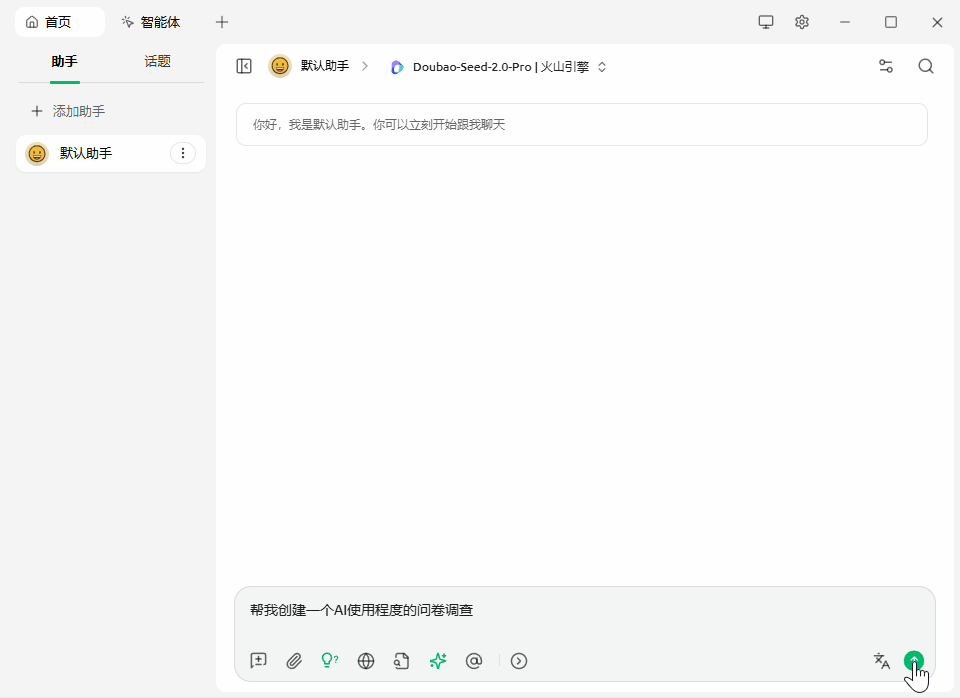Screen dimensions: 960x698
Task: Open the 默认助手 three-dot options menu
Action: pyautogui.click(x=182, y=153)
